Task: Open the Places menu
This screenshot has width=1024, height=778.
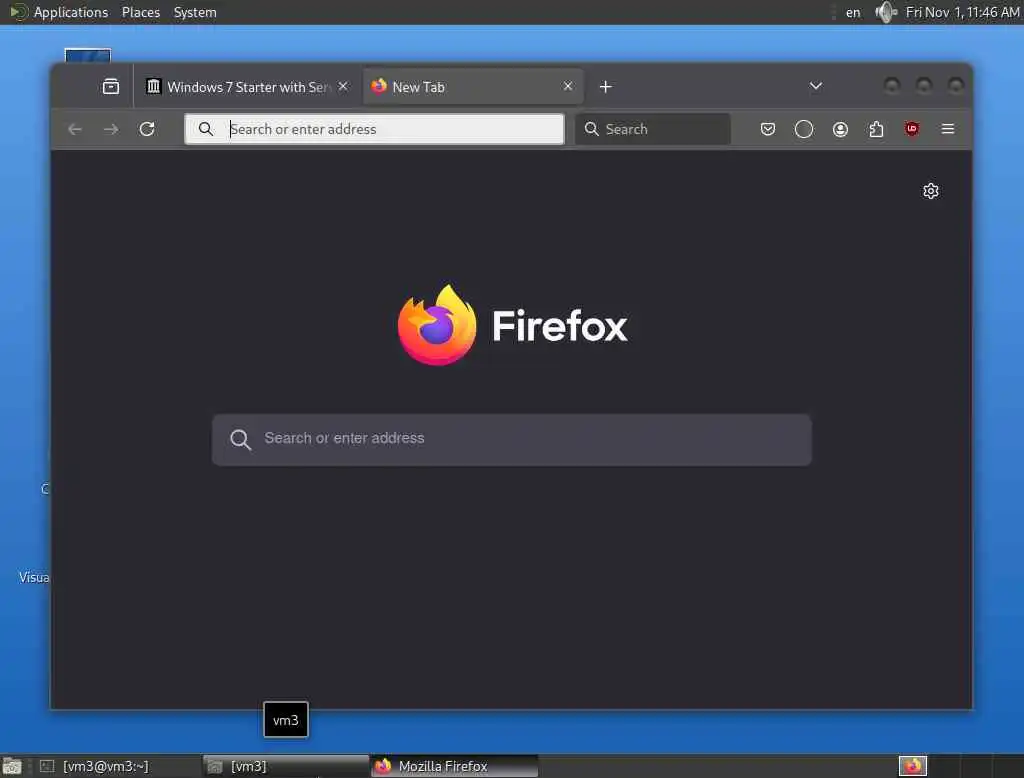Action: pos(140,12)
